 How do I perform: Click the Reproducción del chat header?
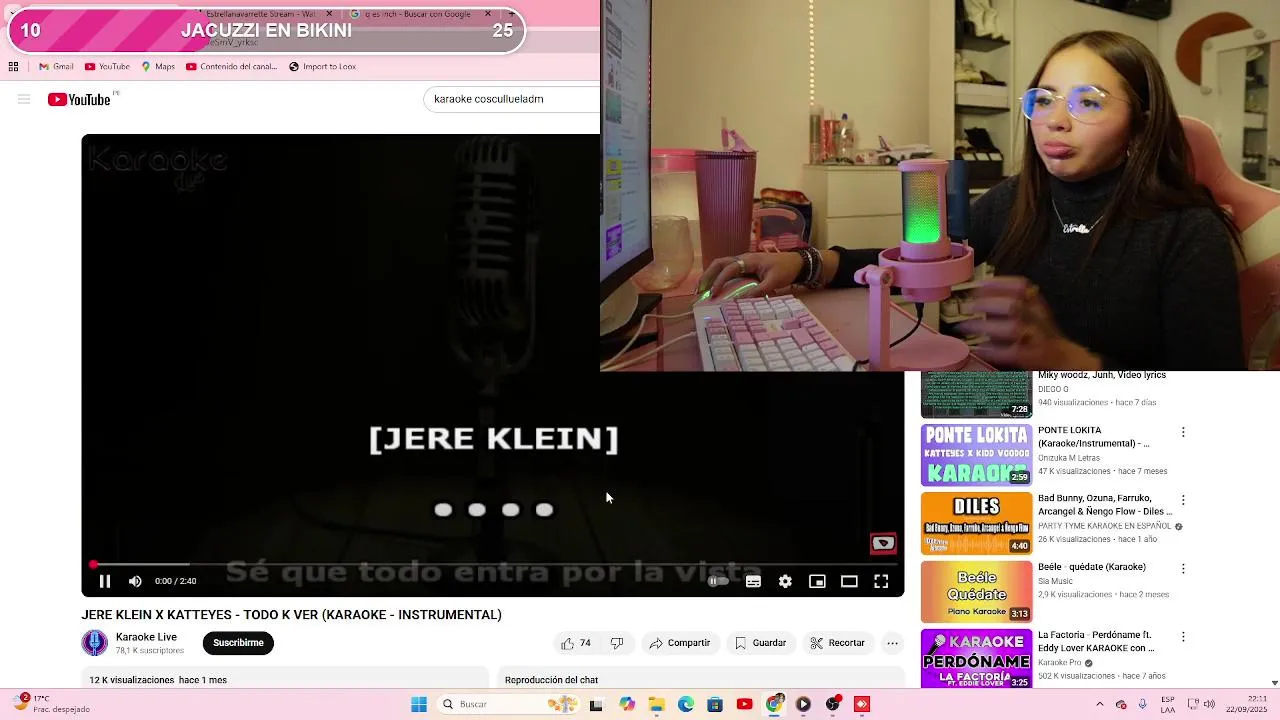(x=551, y=680)
